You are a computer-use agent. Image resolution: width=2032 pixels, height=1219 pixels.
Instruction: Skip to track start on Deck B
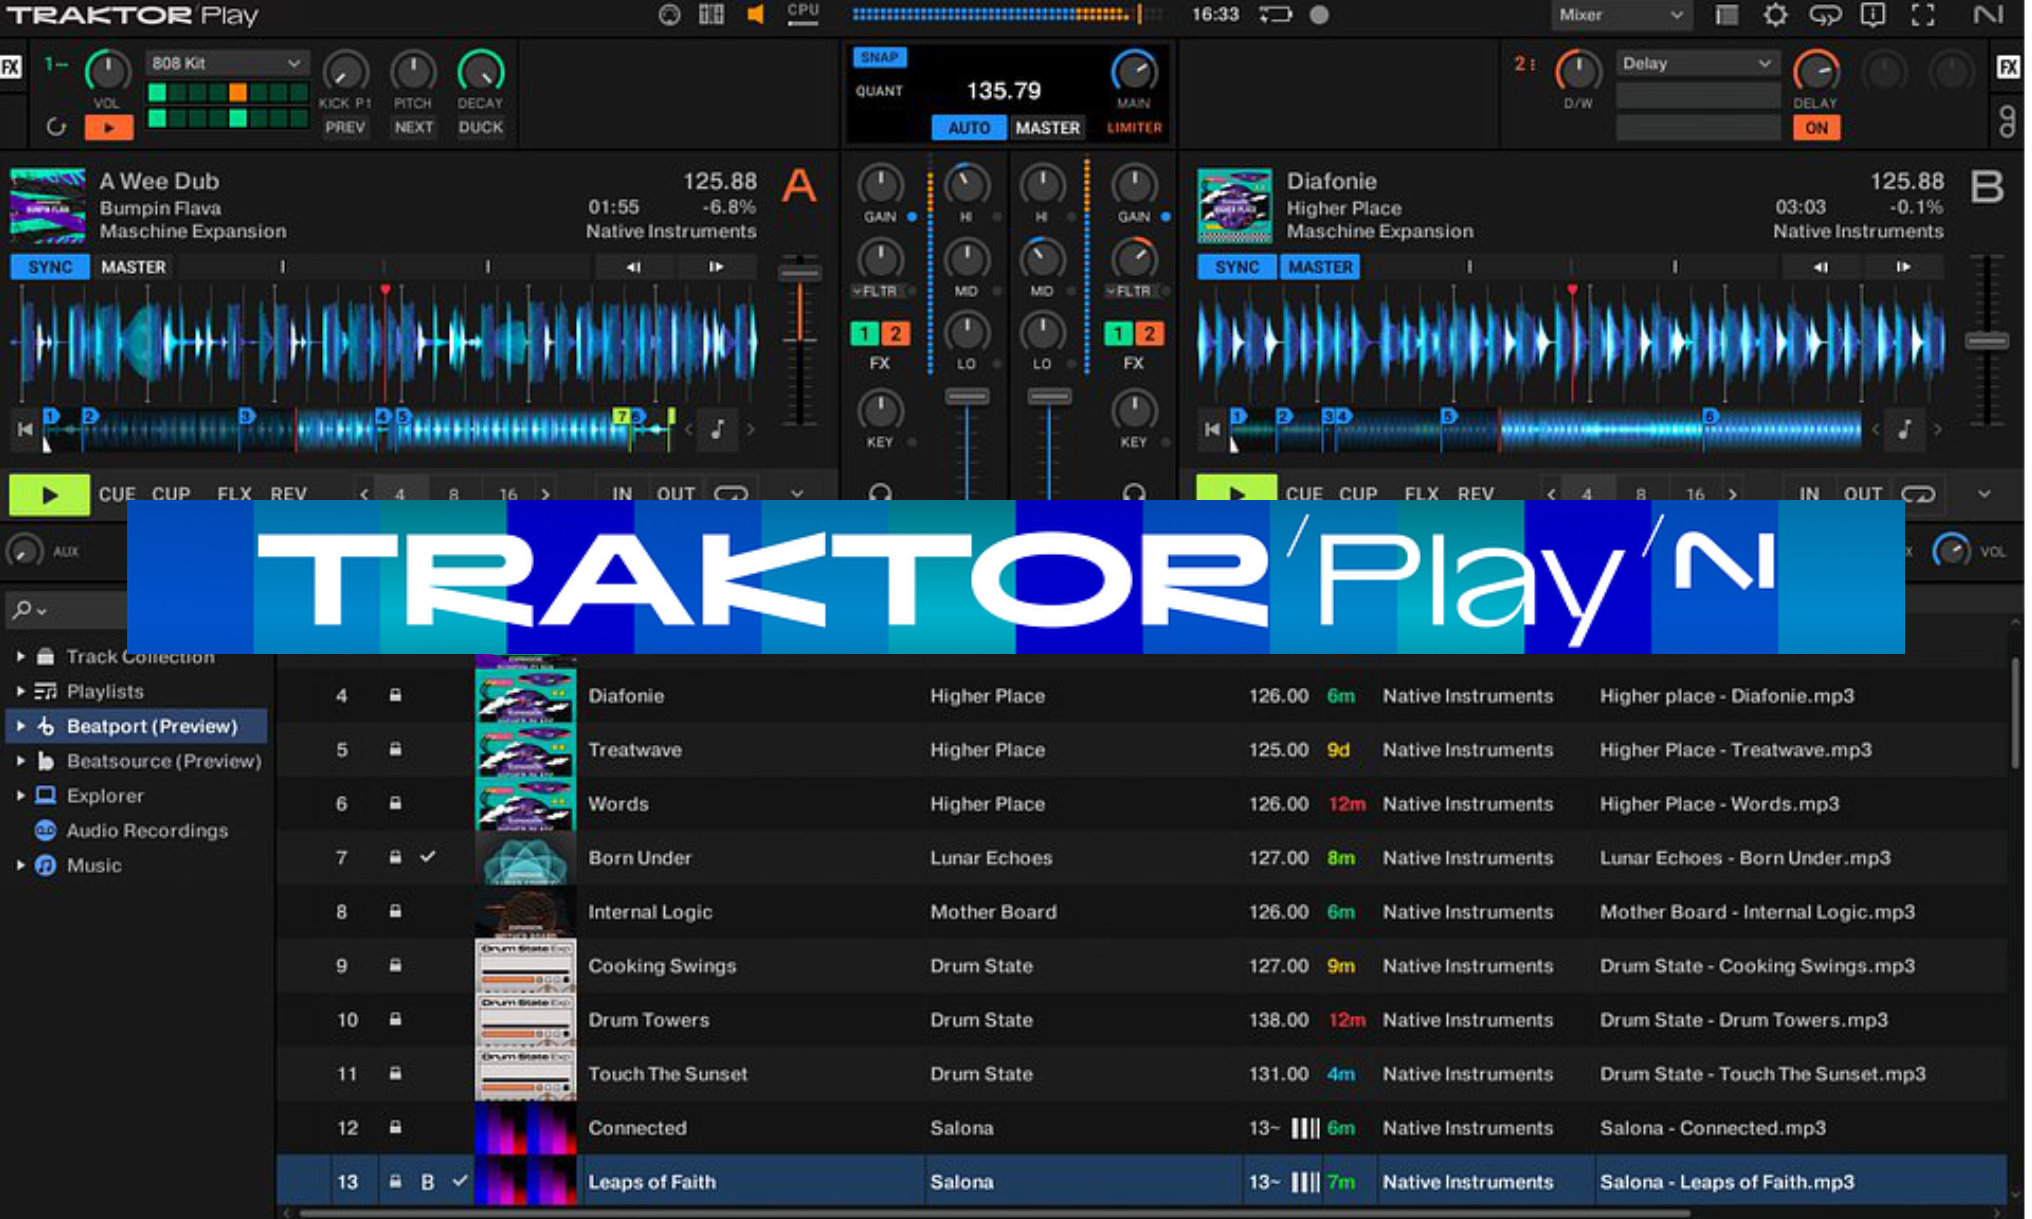[1212, 429]
